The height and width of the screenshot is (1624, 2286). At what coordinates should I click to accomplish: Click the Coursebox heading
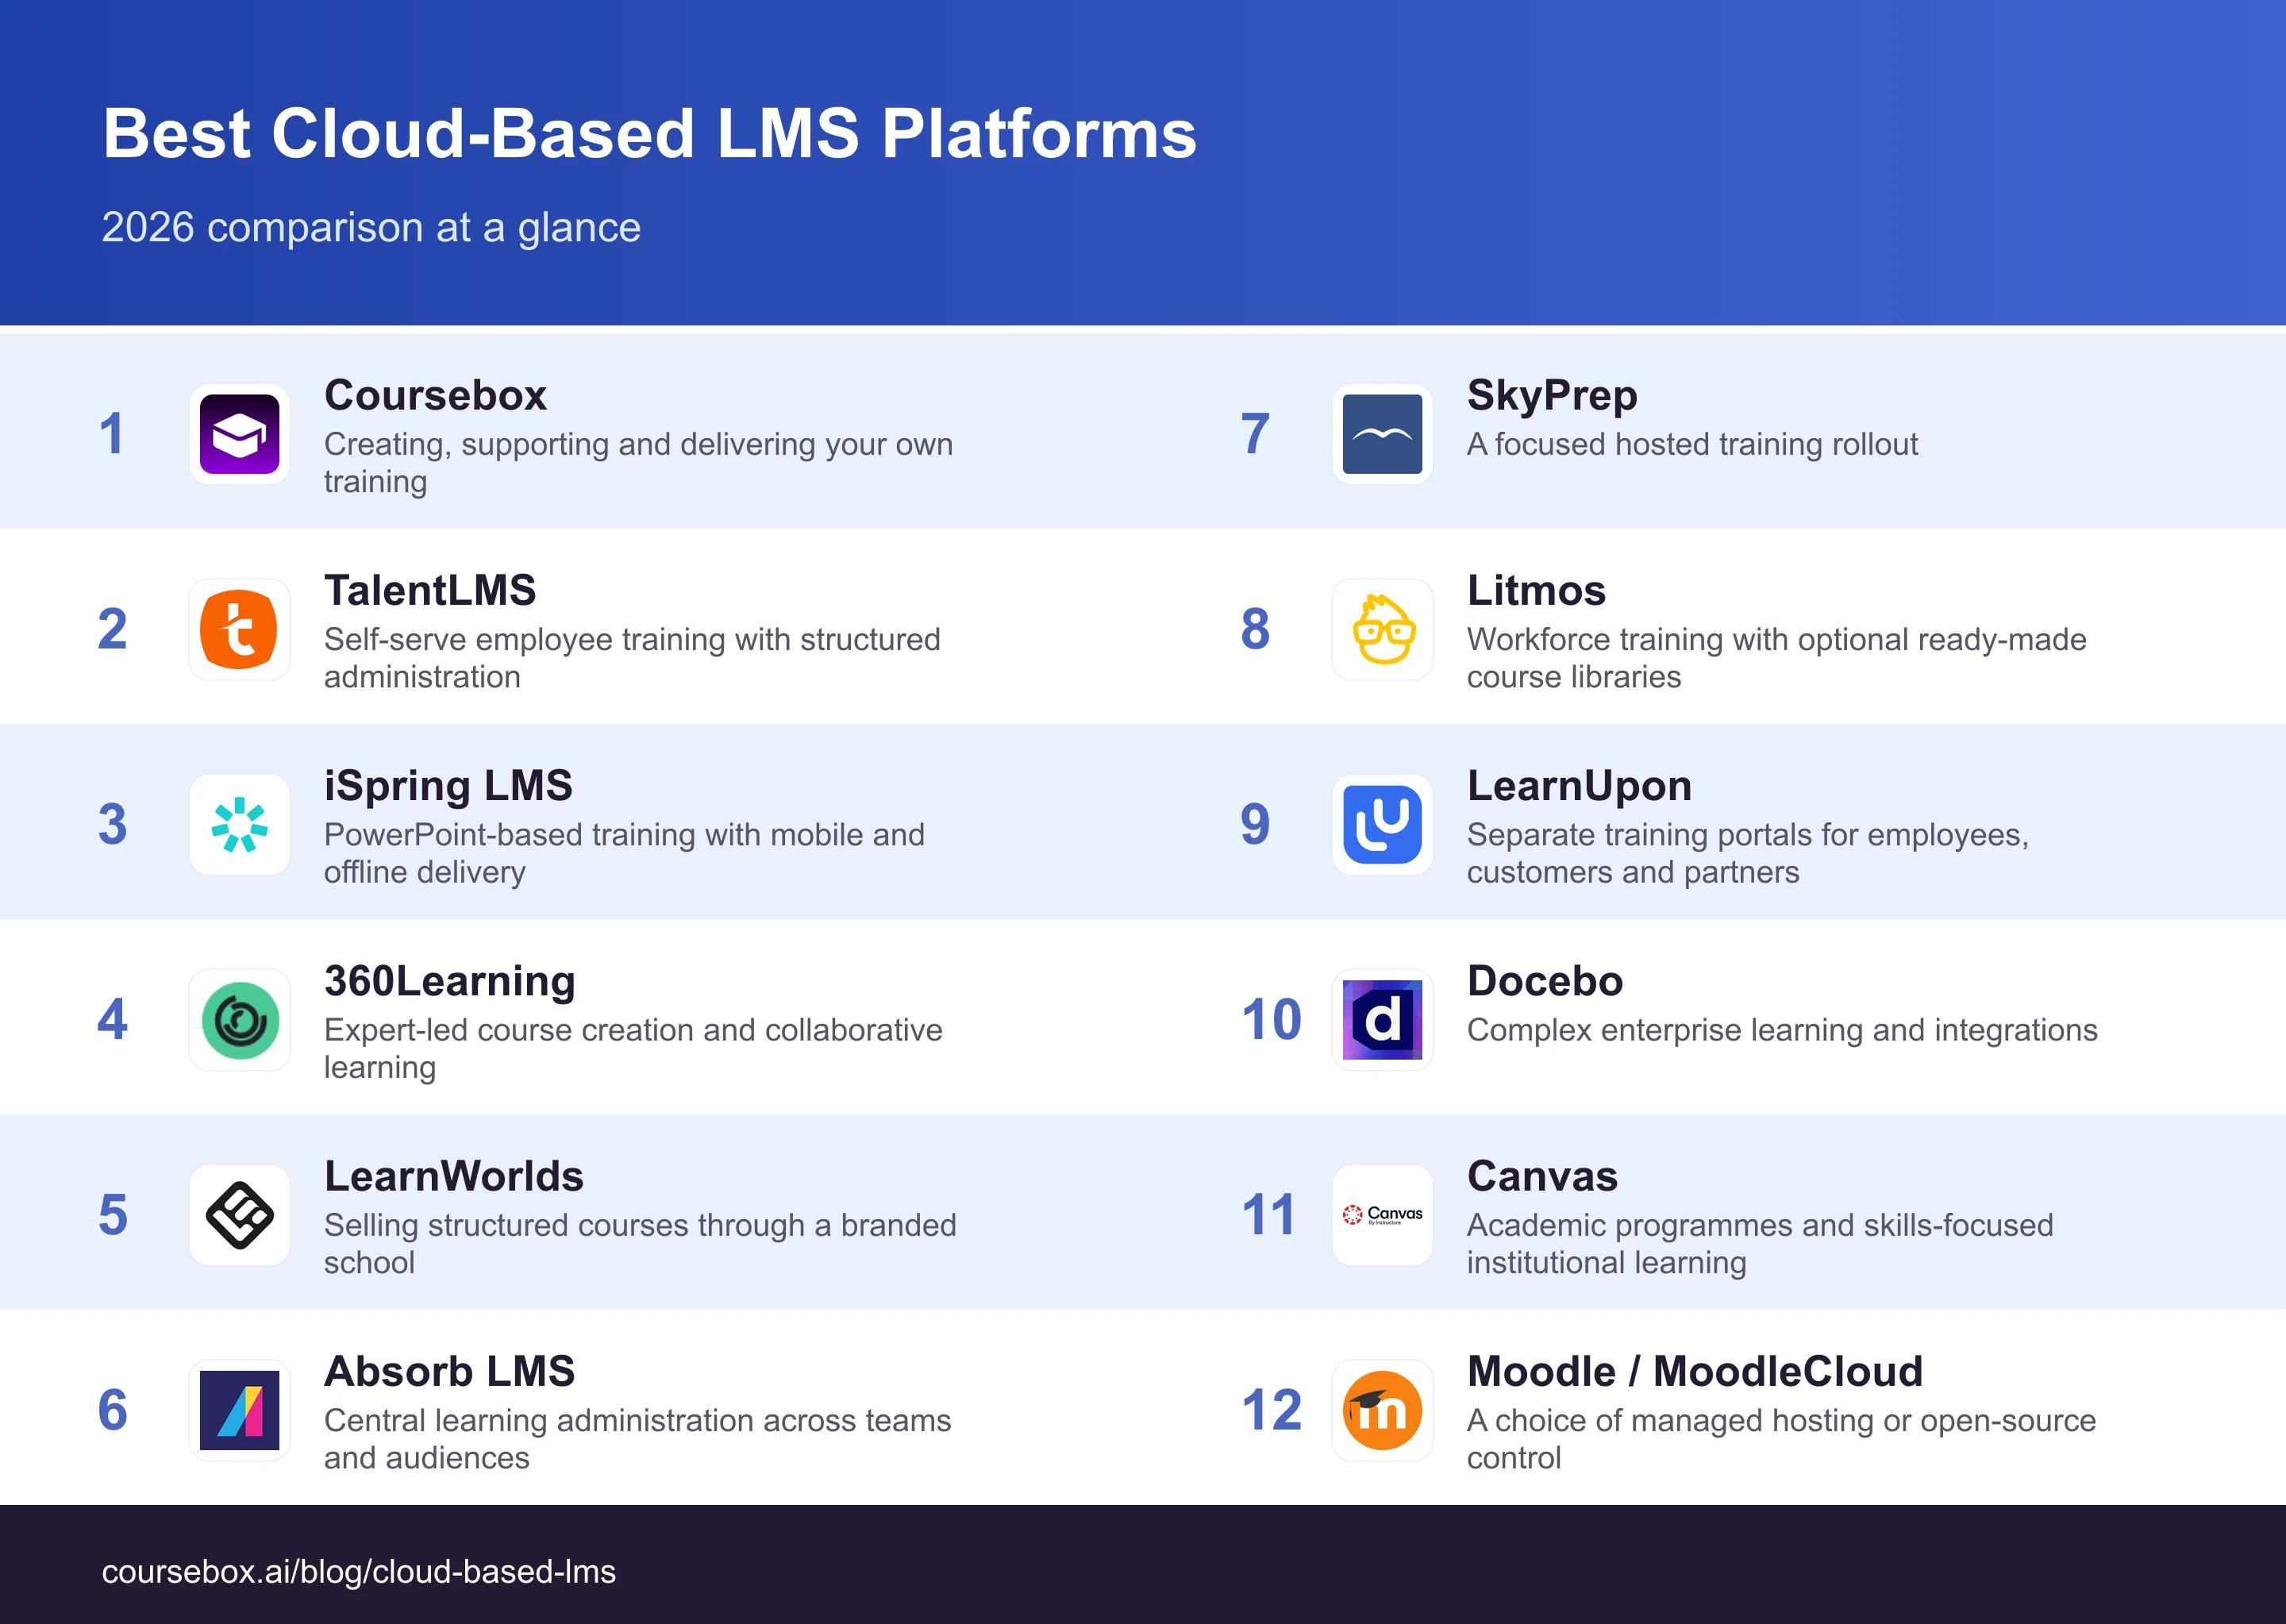point(435,395)
